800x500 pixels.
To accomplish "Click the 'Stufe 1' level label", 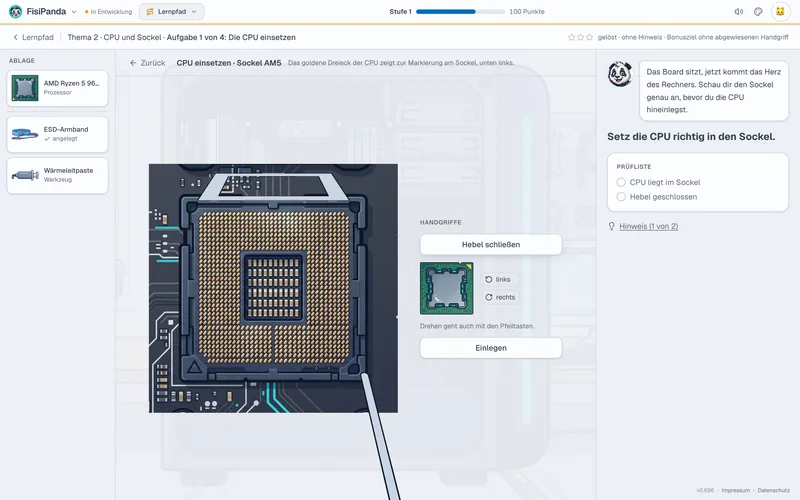I will click(400, 11).
